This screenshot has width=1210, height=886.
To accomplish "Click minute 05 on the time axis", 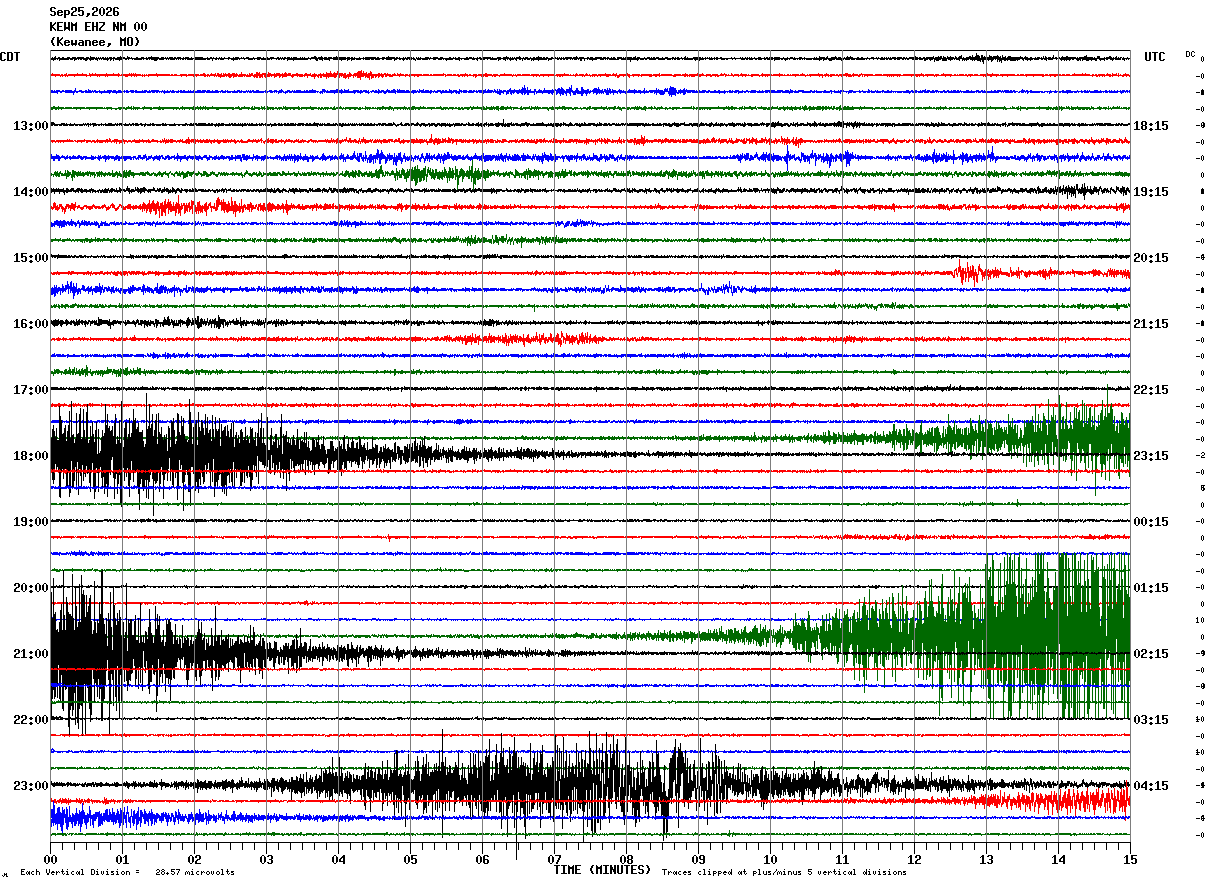I will point(410,859).
